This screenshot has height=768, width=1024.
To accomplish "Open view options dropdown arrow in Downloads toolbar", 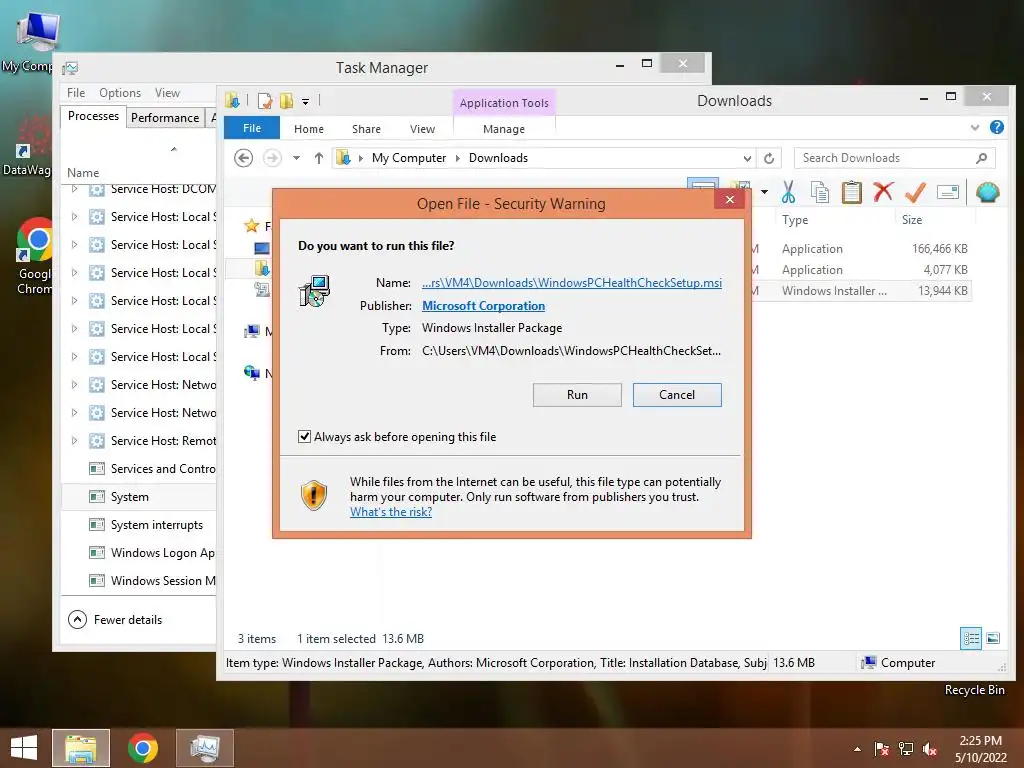I will (x=764, y=192).
